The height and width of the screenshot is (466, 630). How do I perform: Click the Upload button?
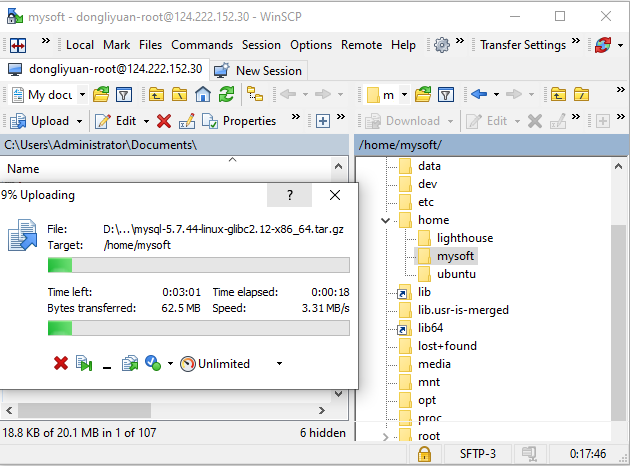click(40, 121)
